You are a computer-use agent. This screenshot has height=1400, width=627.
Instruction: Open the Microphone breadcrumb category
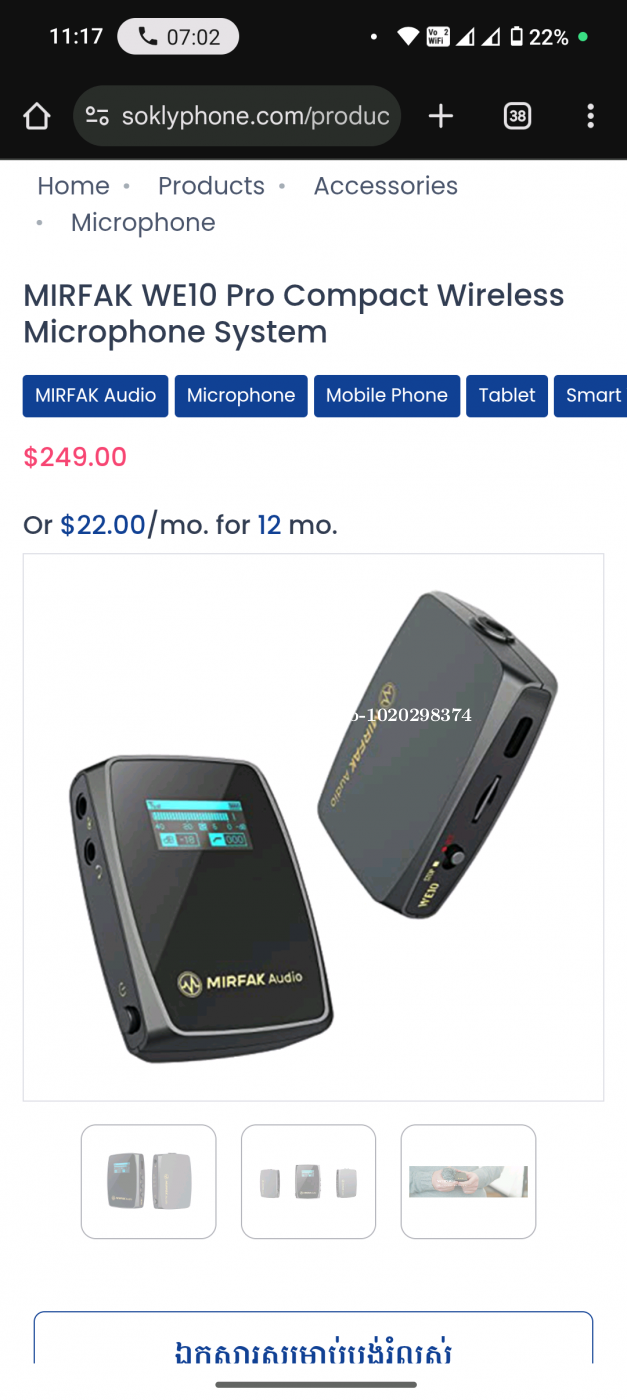click(x=143, y=223)
